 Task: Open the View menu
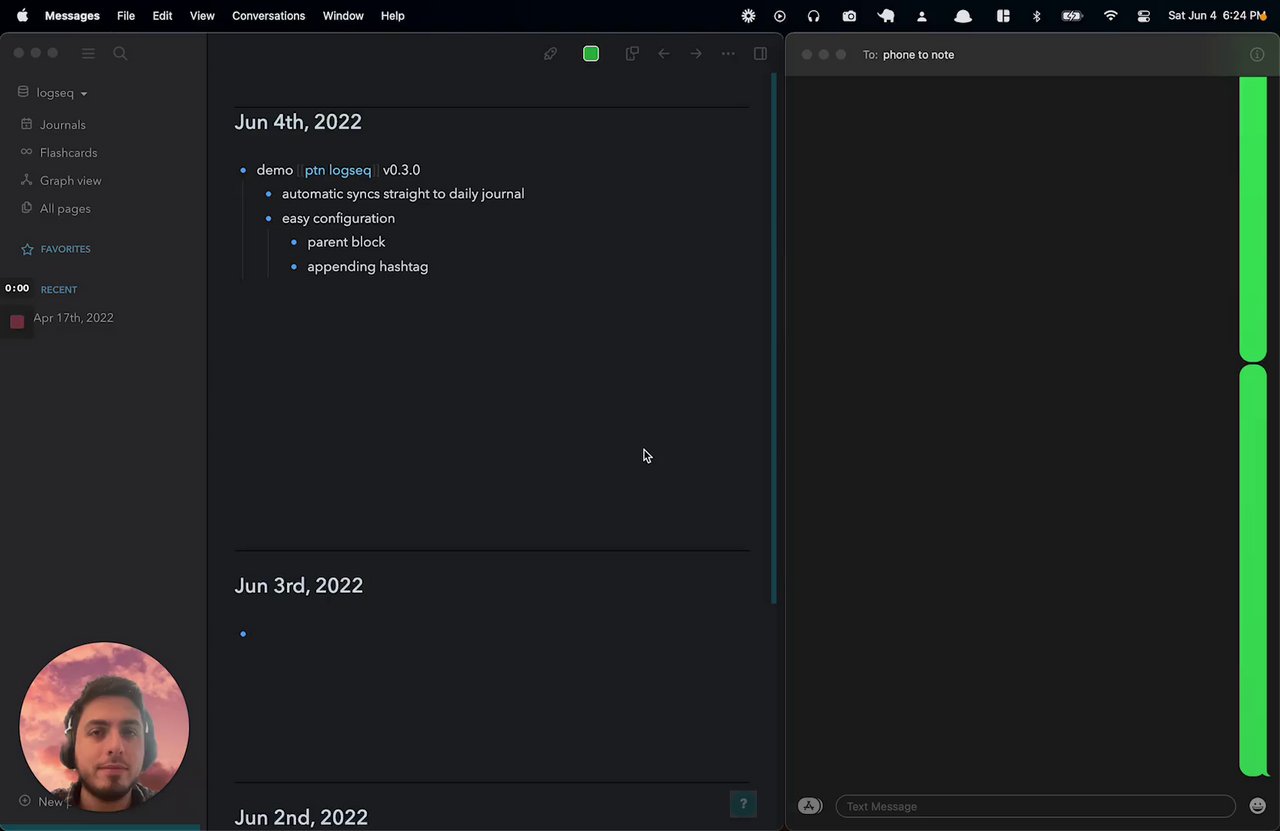202,16
